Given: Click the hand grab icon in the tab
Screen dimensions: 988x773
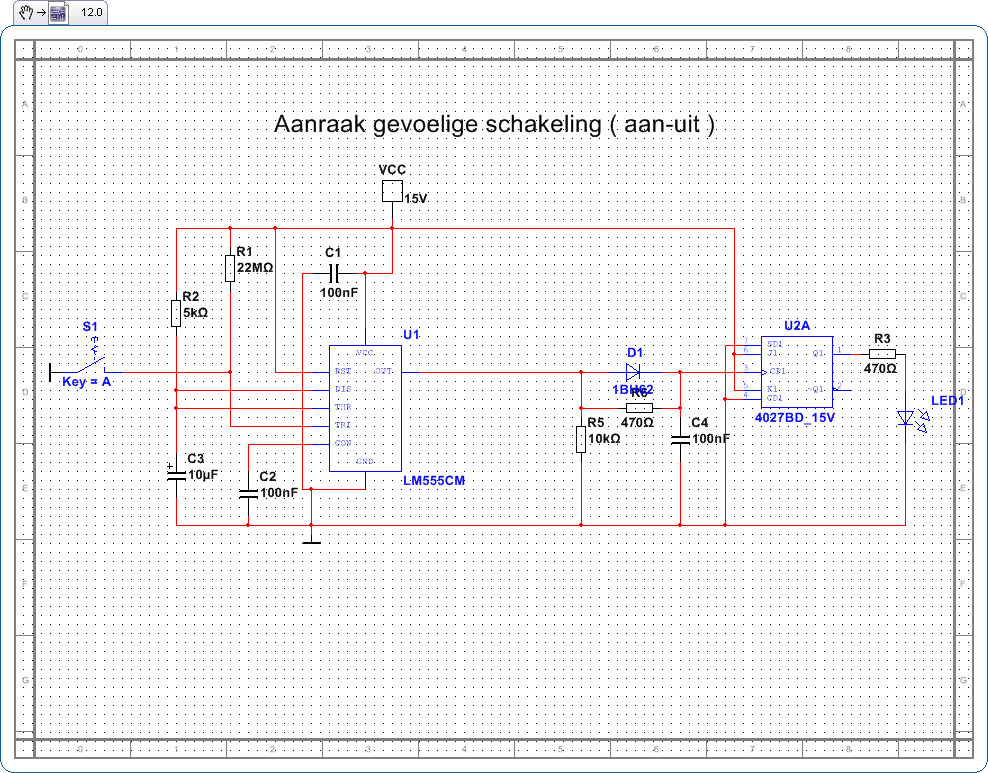Looking at the screenshot, I should 26,13.
